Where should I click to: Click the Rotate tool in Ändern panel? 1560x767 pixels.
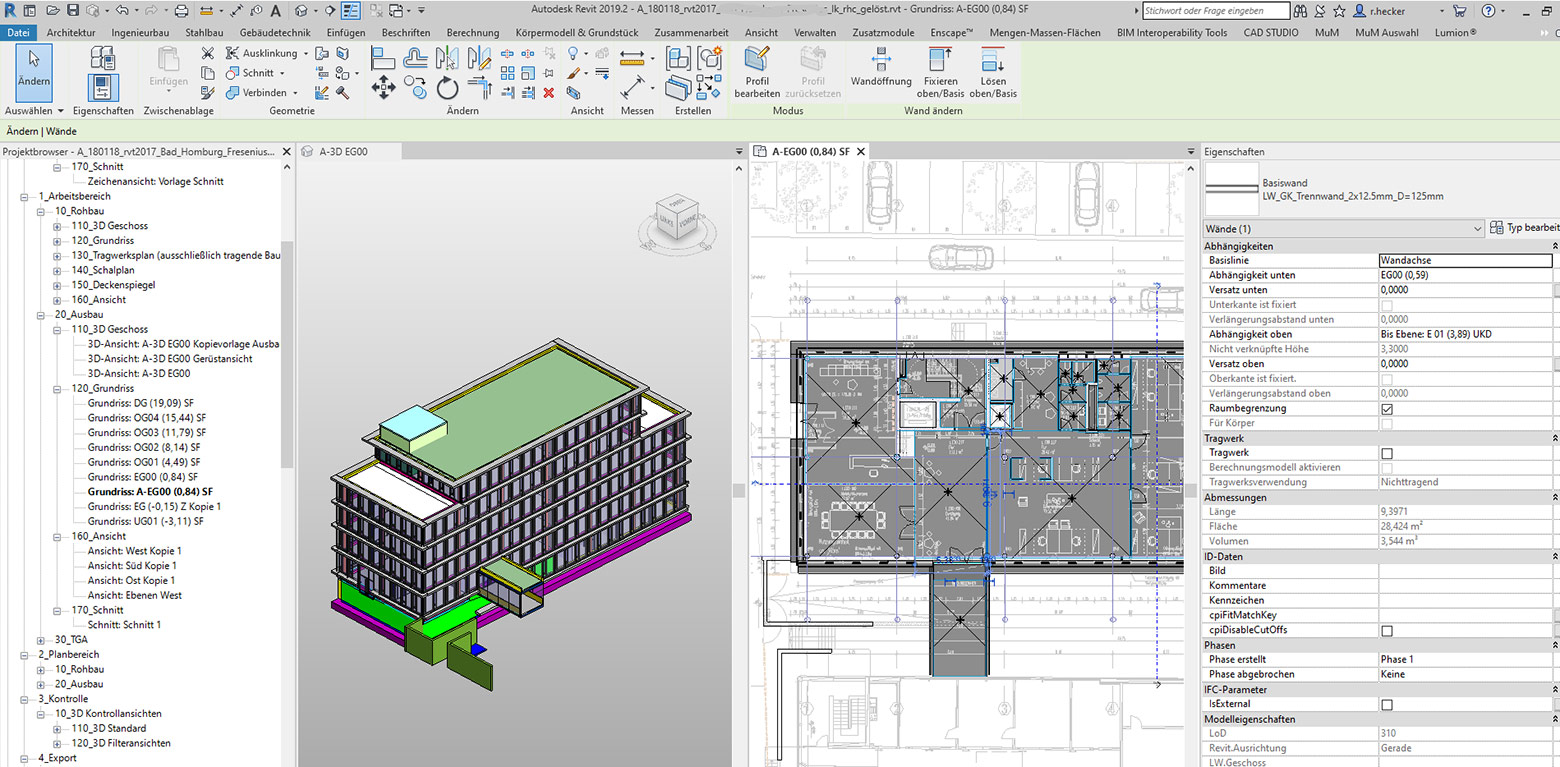pyautogui.click(x=447, y=89)
